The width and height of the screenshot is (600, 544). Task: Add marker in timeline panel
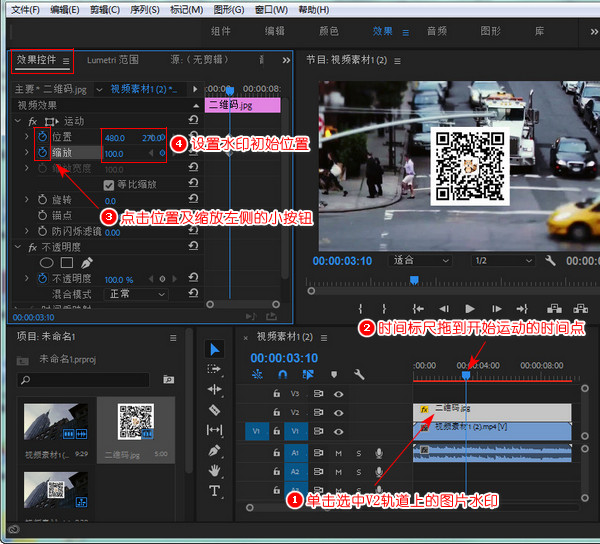point(334,374)
